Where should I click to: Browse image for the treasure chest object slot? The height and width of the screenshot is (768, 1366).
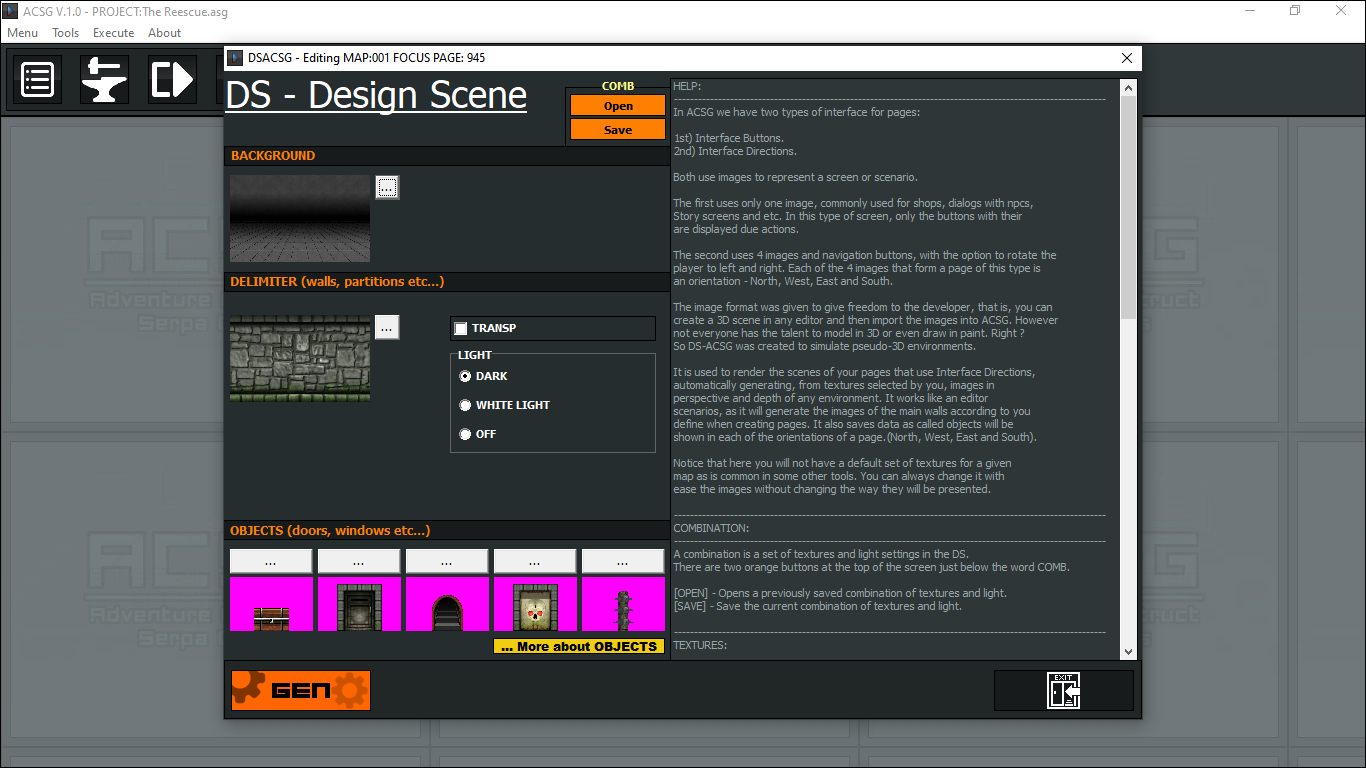coord(271,561)
